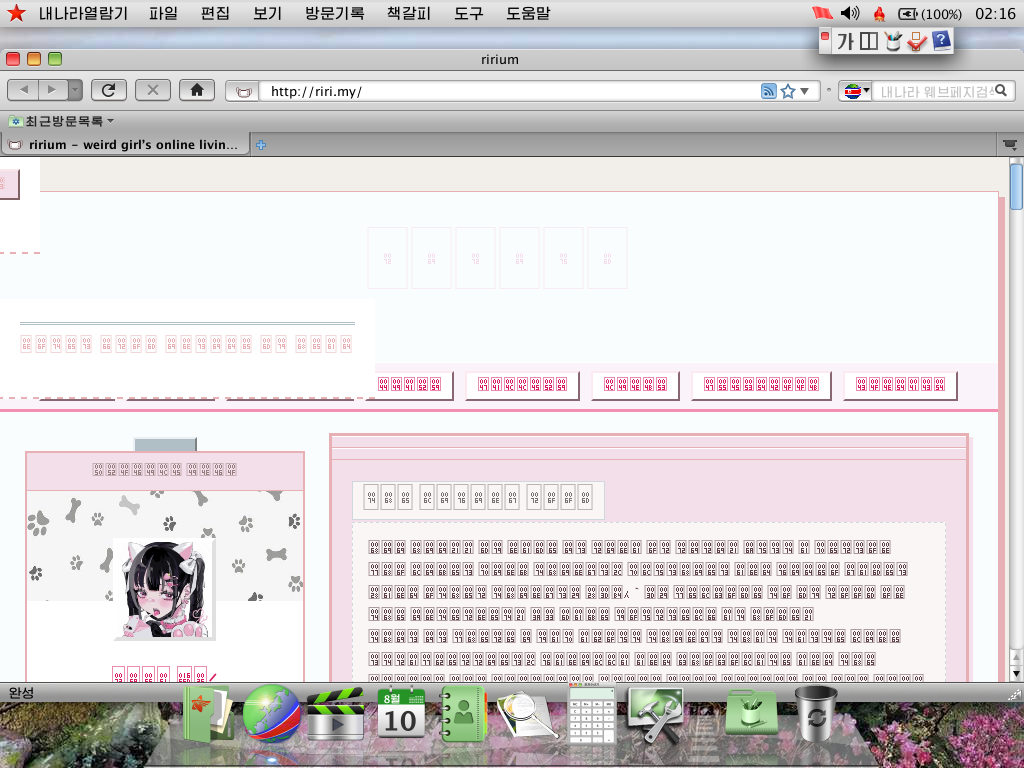Click nav button starting with hex 43 4F 4E 54

click(x=901, y=385)
